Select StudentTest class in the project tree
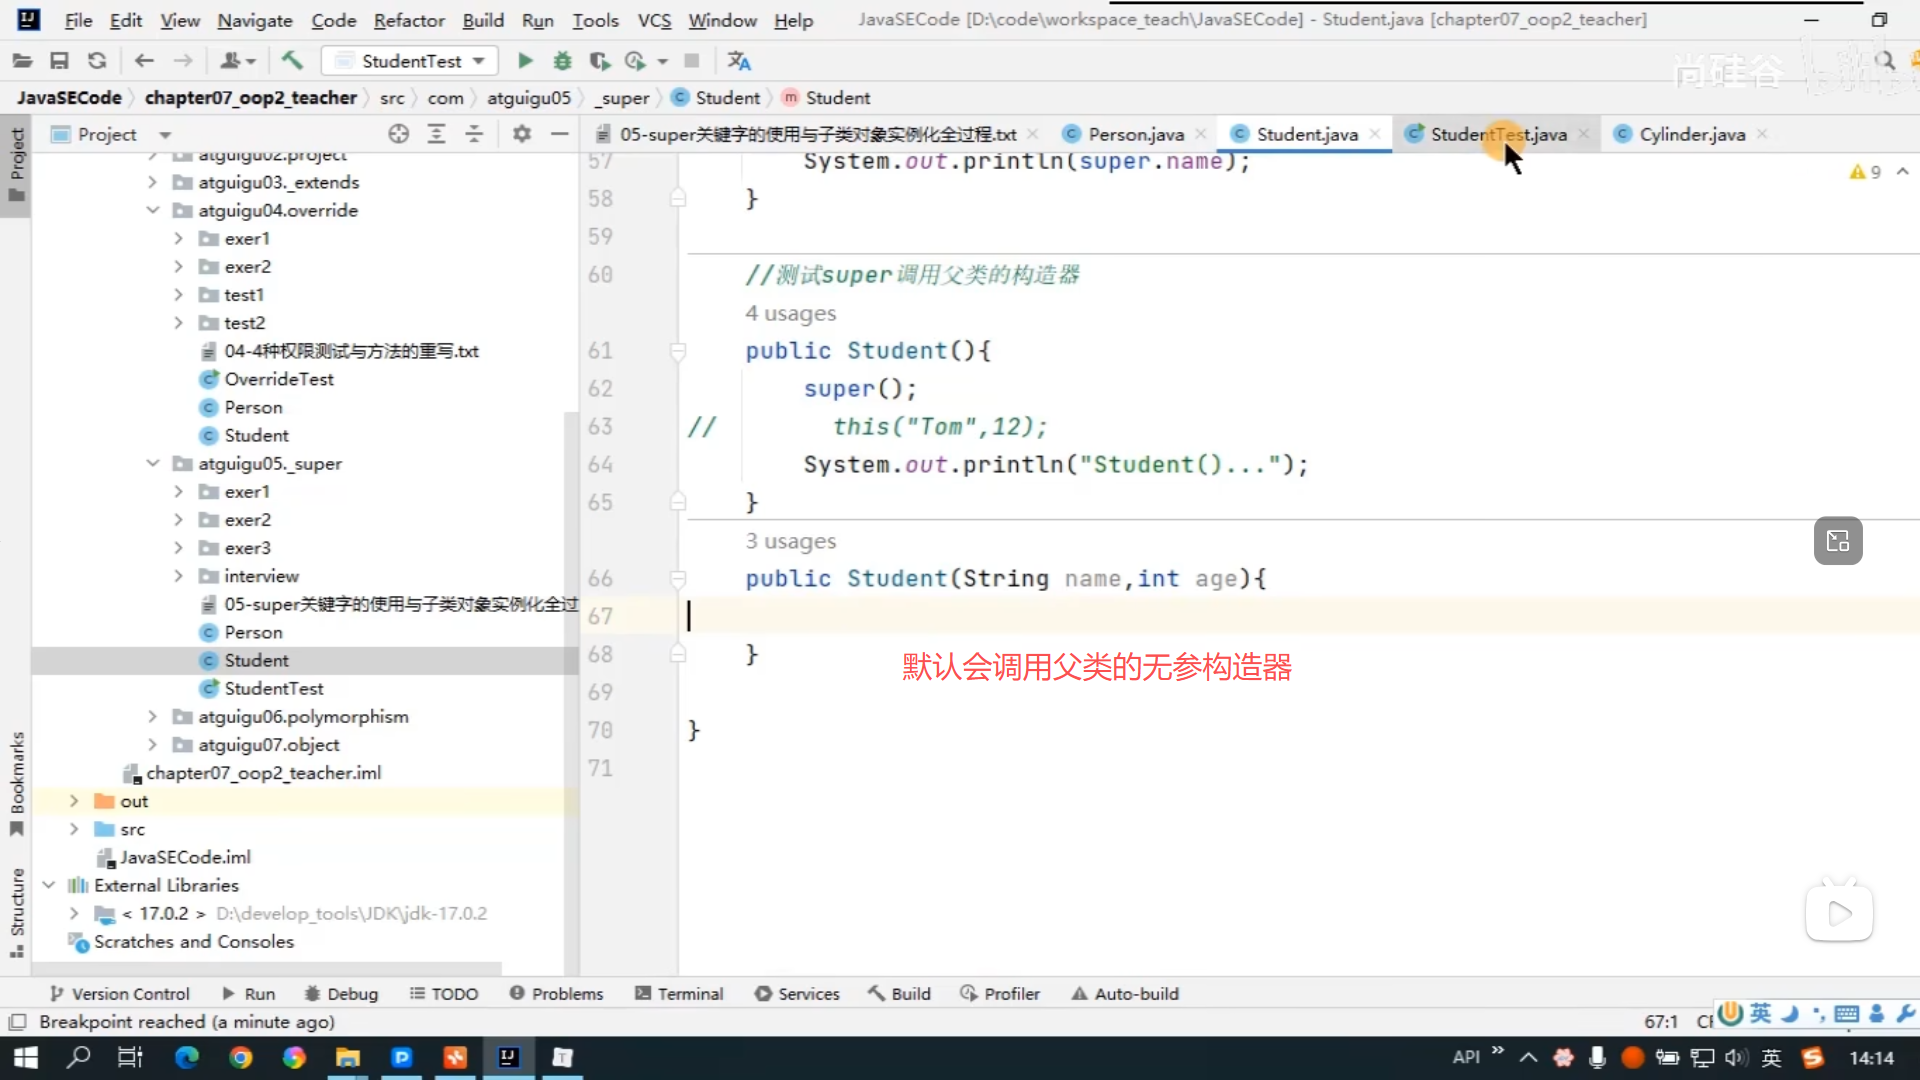This screenshot has height=1080, width=1920. pyautogui.click(x=273, y=688)
